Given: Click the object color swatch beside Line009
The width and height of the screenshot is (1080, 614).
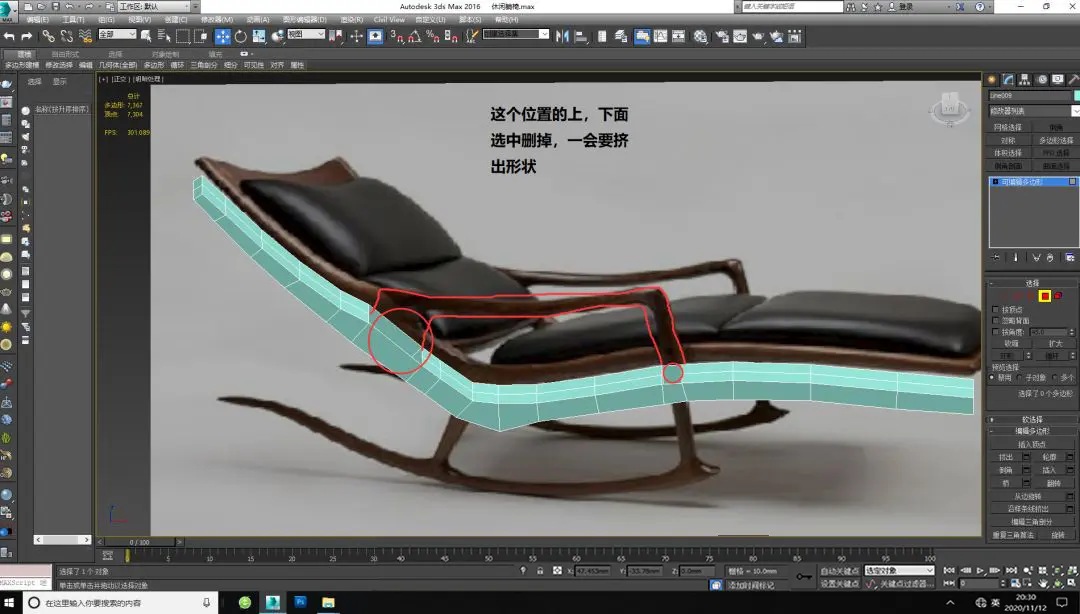Looking at the screenshot, I should [x=1077, y=95].
